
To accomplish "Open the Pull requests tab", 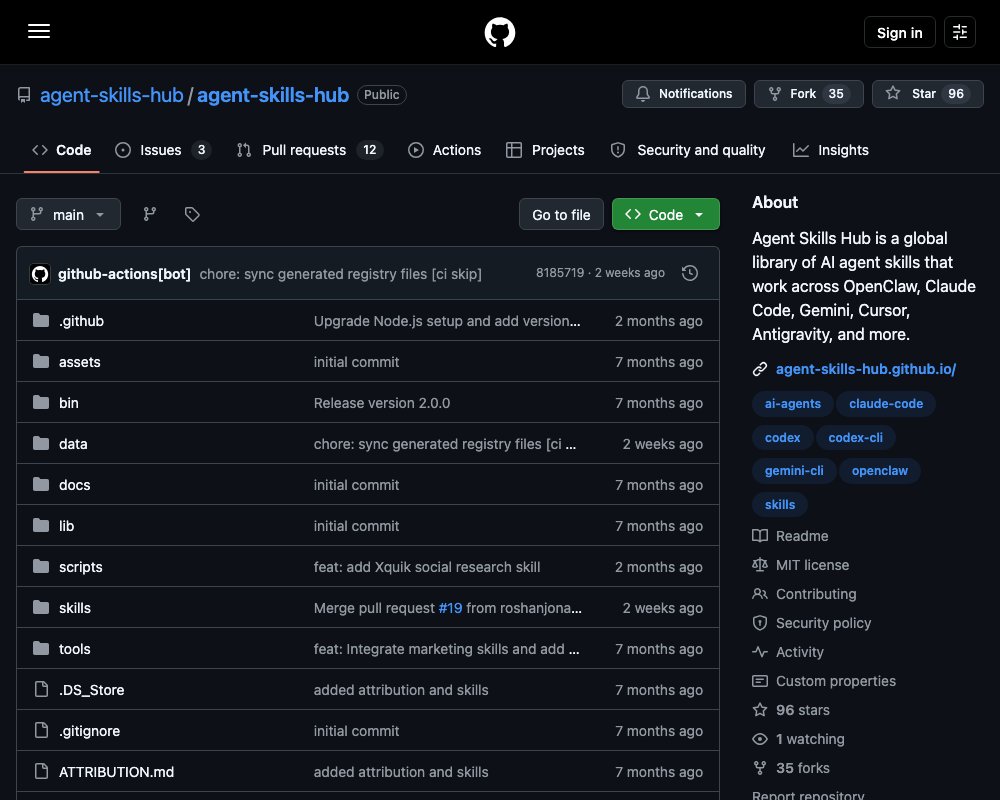I will (309, 150).
